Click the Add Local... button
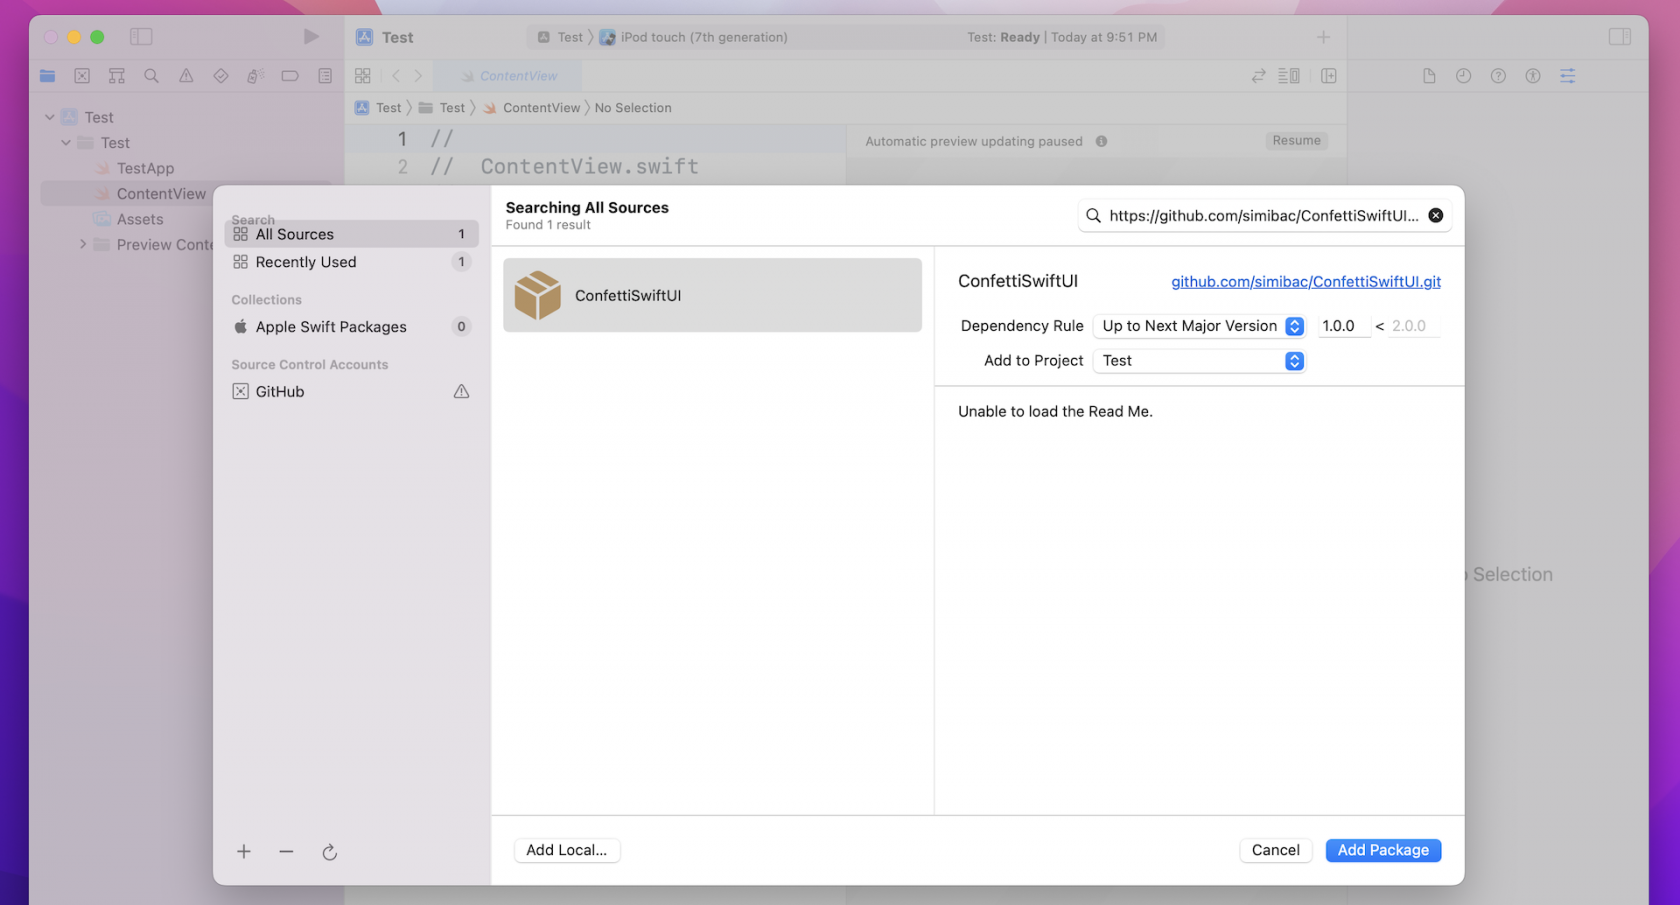Screen dimensions: 1680x905 (566, 850)
